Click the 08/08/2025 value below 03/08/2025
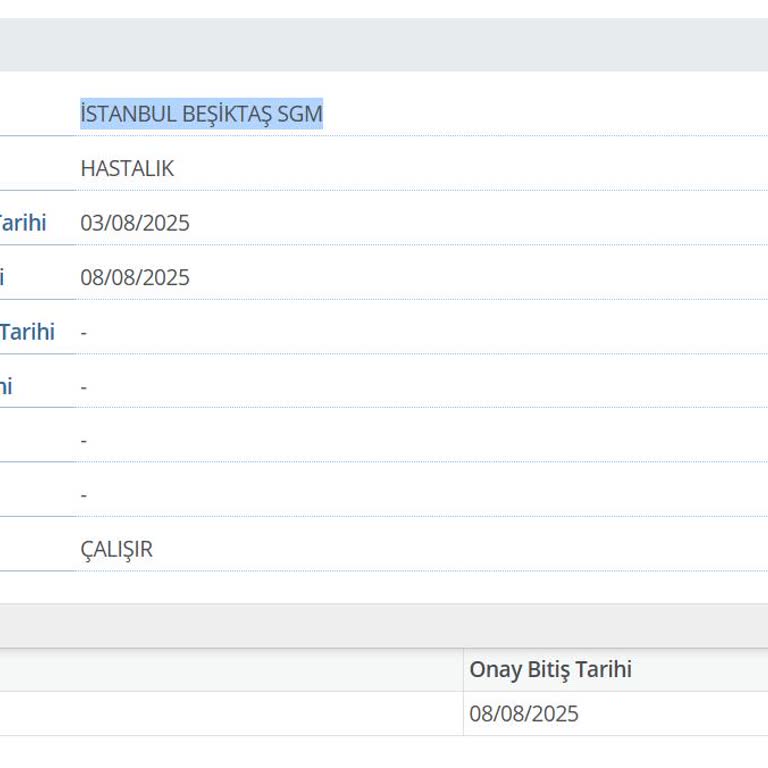 (x=135, y=277)
